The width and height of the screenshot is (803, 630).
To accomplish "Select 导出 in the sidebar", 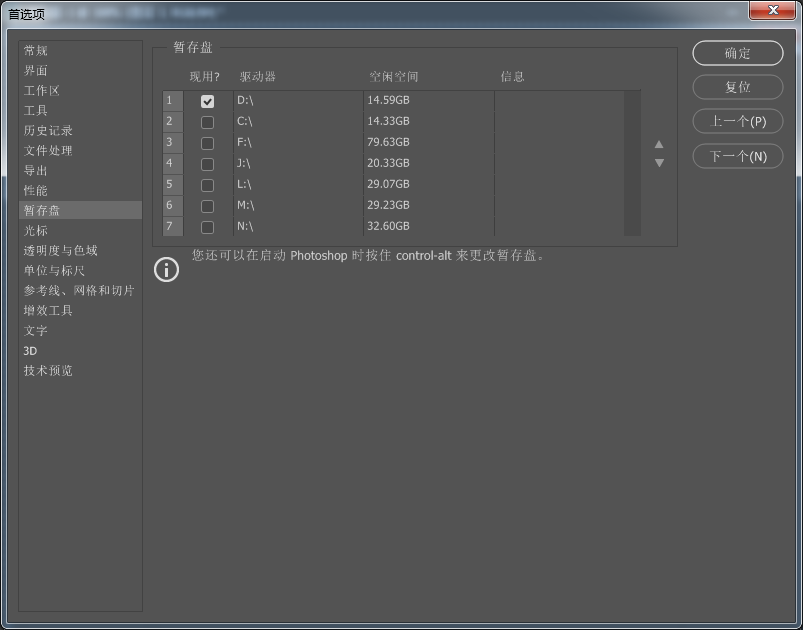I will [x=80, y=171].
